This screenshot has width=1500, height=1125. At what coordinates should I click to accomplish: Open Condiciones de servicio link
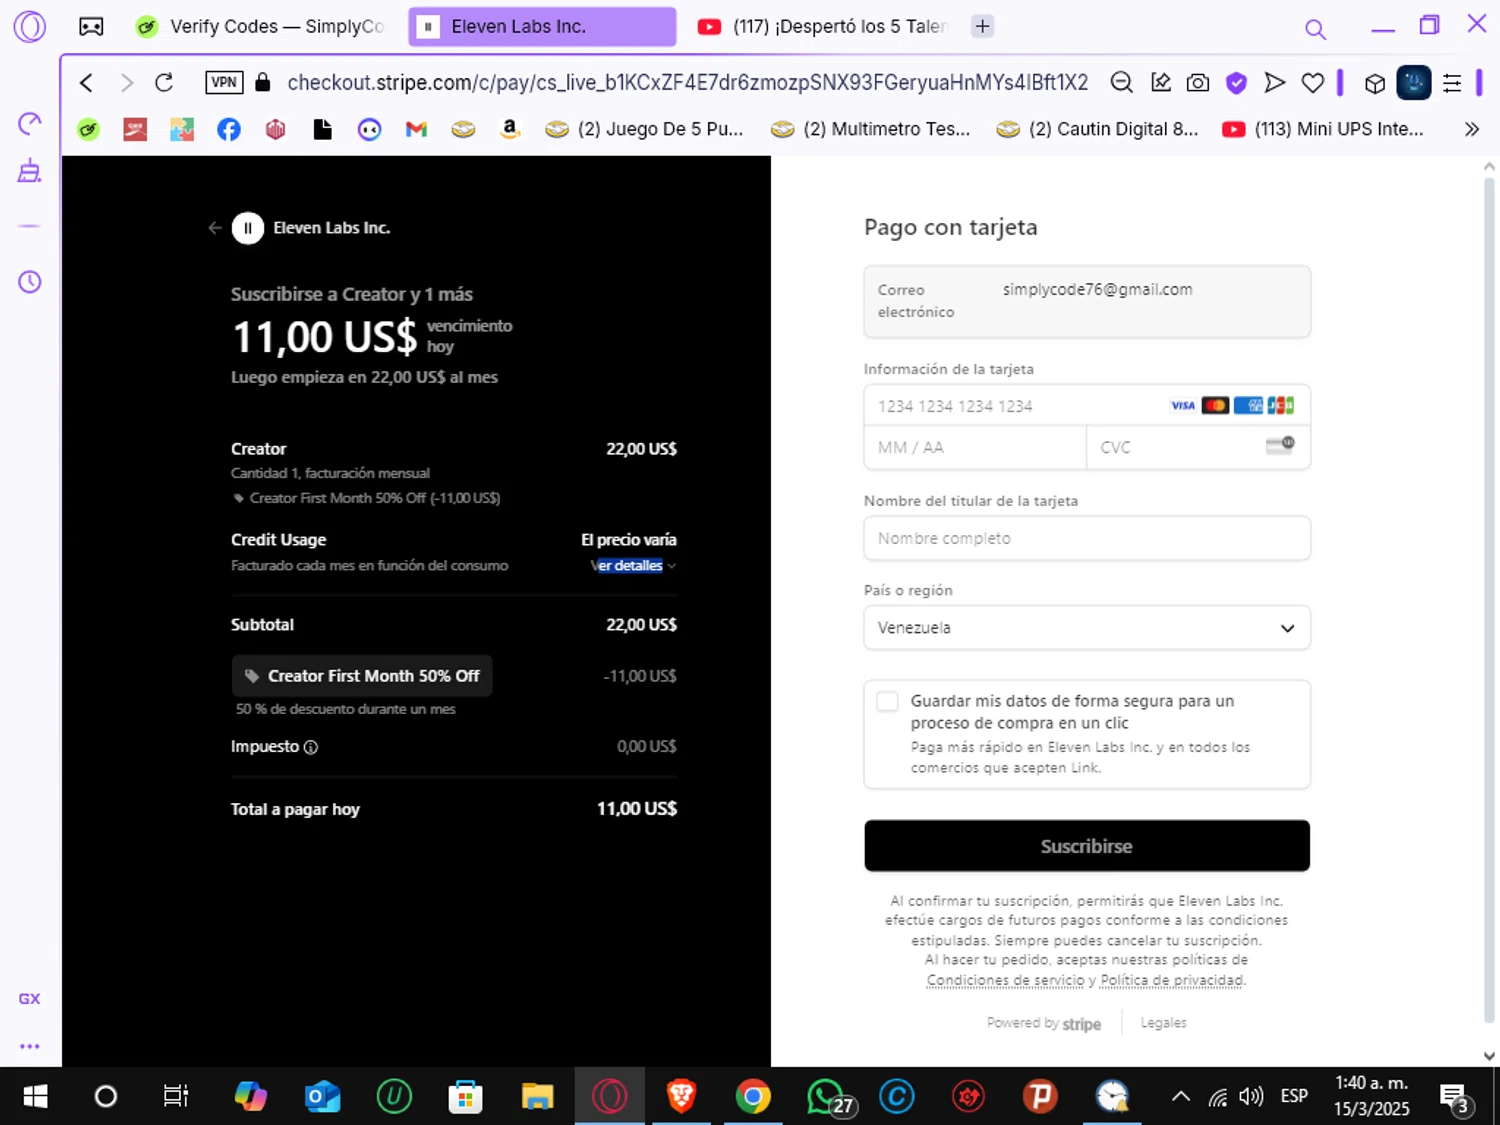tap(1005, 980)
